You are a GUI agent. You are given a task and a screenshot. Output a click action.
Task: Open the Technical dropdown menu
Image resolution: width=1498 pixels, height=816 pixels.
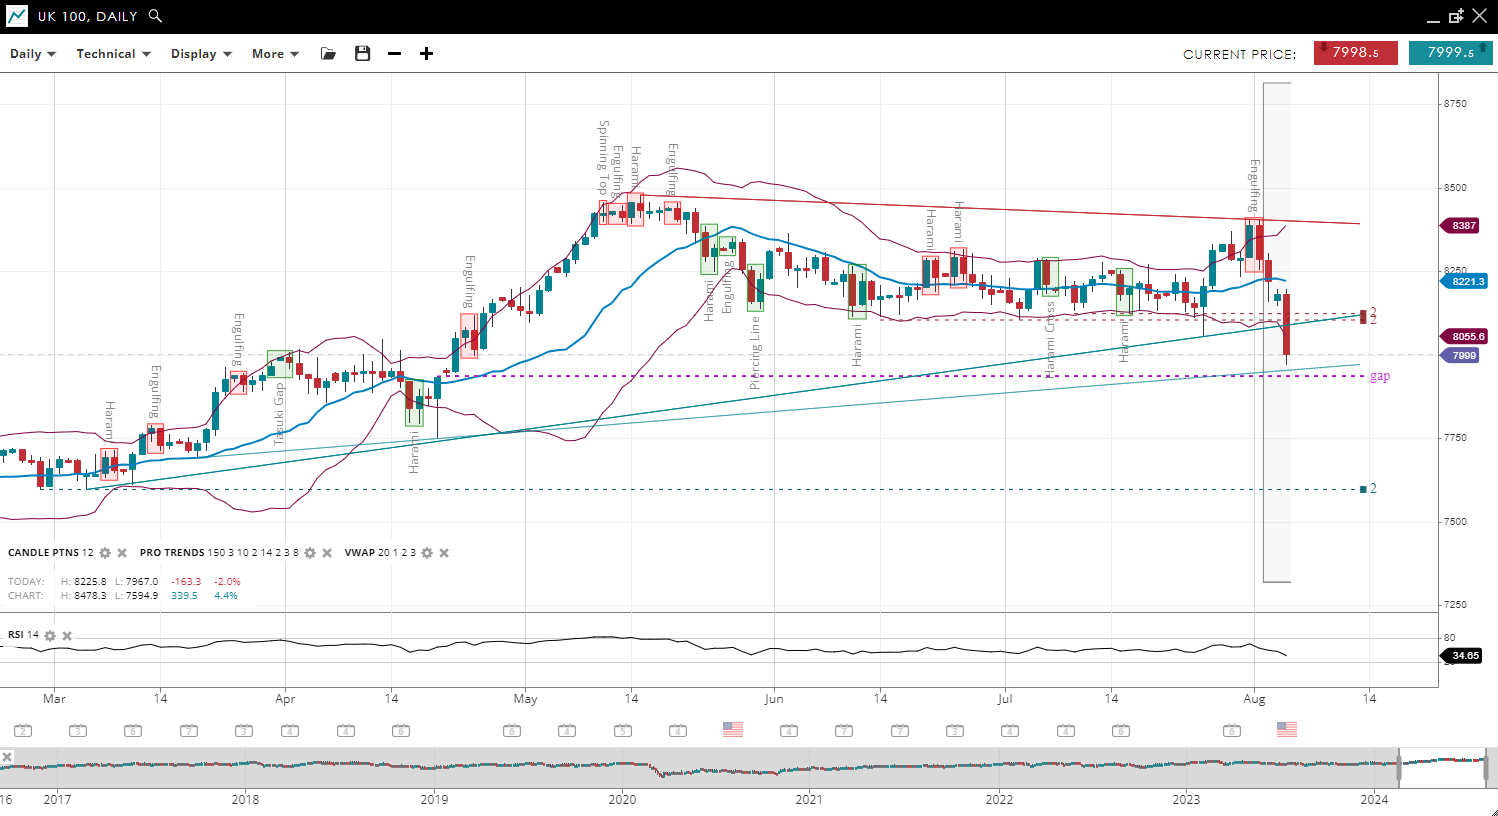(x=113, y=54)
